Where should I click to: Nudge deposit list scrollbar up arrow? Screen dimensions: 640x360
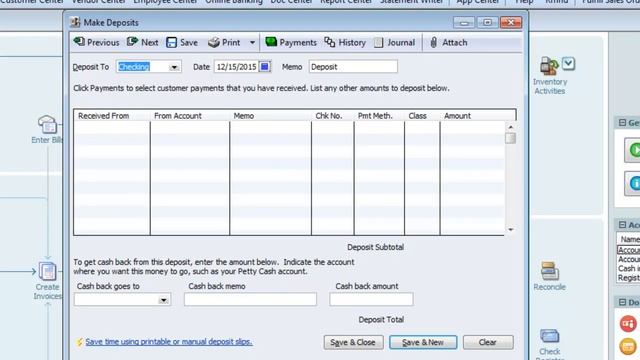point(511,127)
